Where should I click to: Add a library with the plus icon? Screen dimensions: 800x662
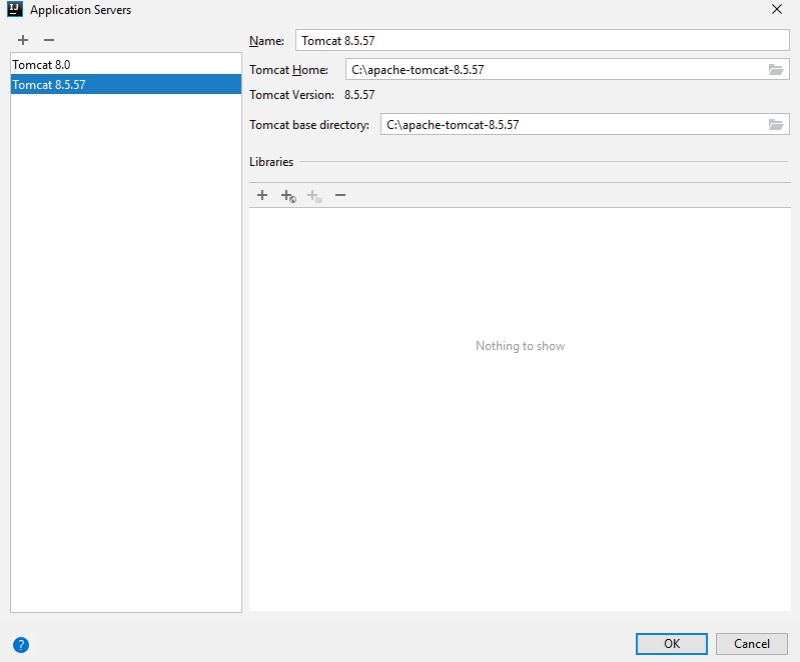click(x=262, y=195)
